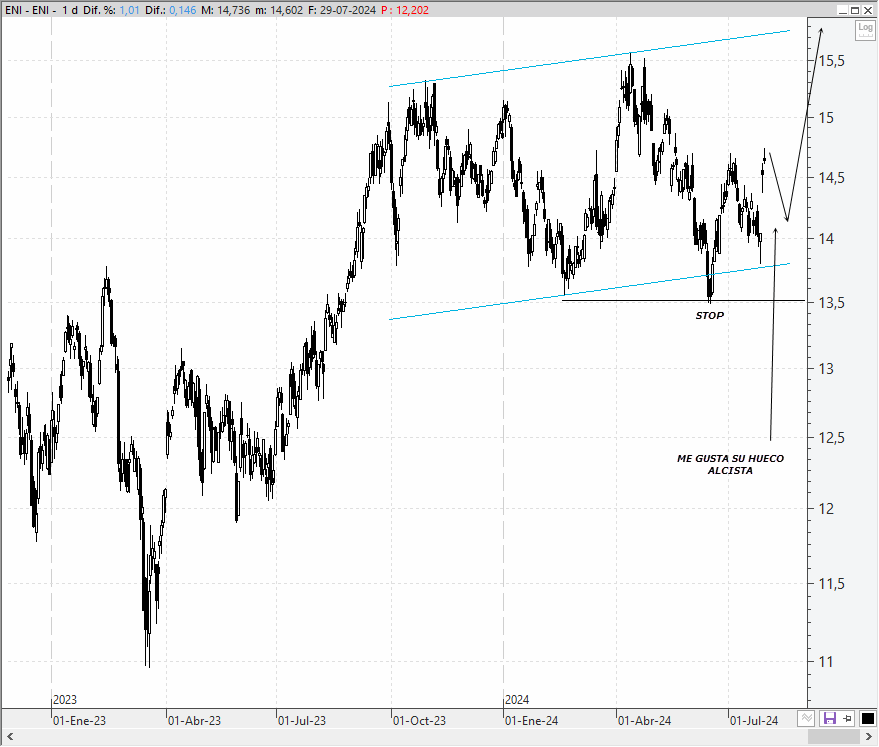Click the 14 price axis label

point(826,239)
